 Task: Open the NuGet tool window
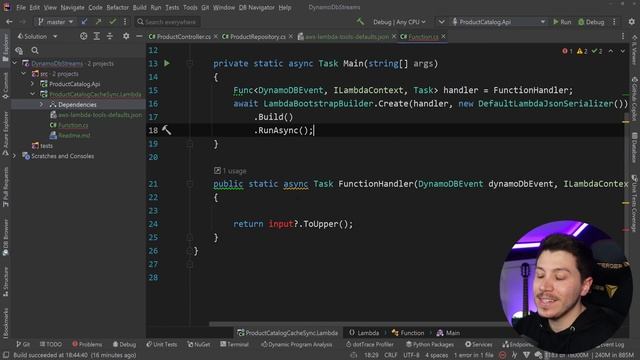(x=199, y=344)
